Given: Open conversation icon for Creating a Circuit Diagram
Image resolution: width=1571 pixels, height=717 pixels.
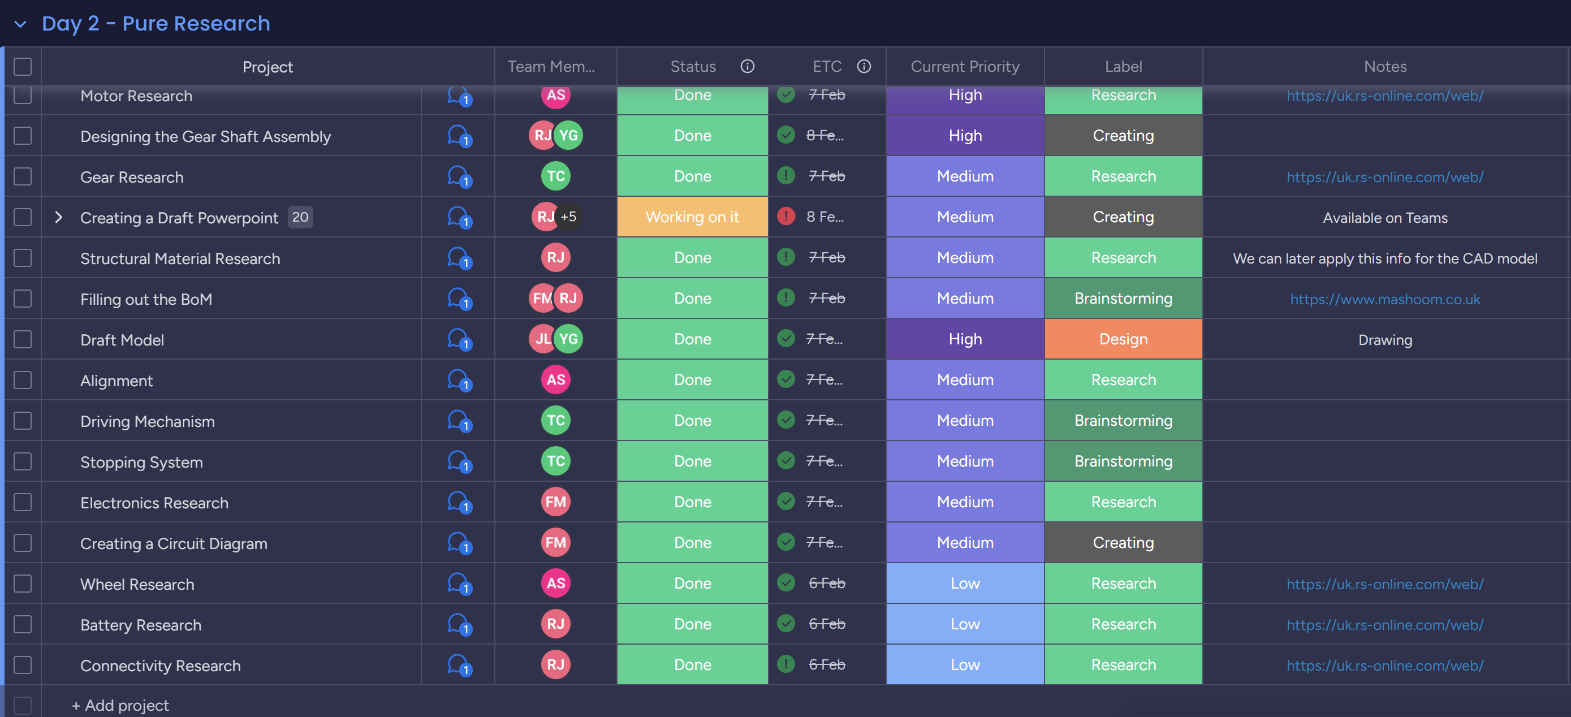Looking at the screenshot, I should click(x=459, y=544).
